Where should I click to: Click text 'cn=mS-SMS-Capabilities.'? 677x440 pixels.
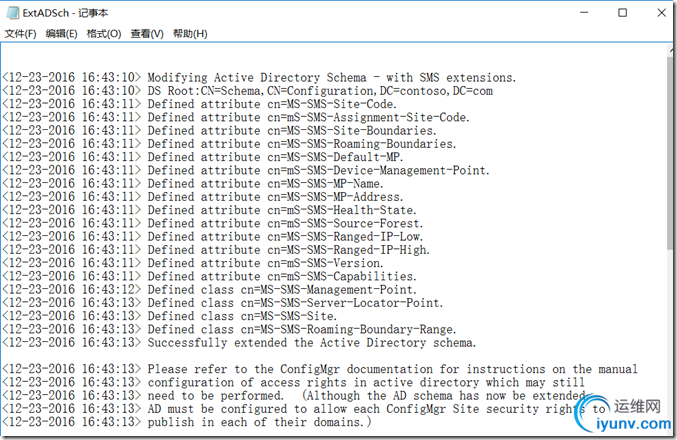[342, 276]
